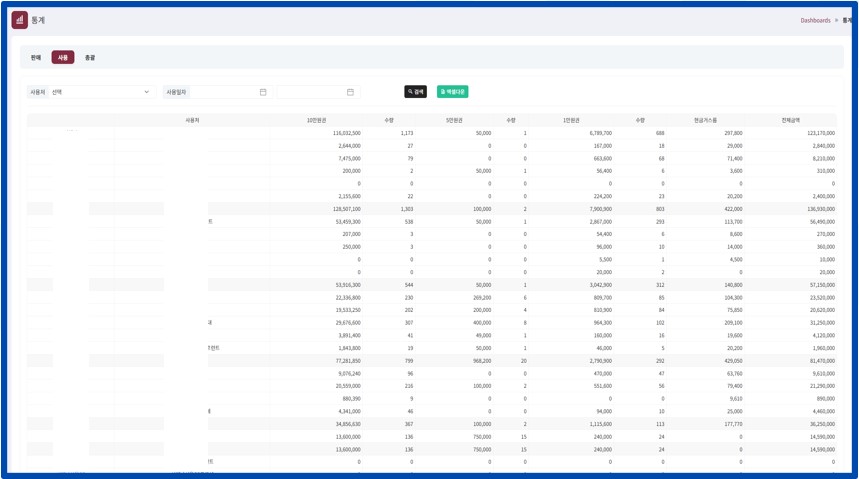Click the 통계 chart logo icon
Image resolution: width=859 pixels, height=479 pixels.
pos(20,19)
